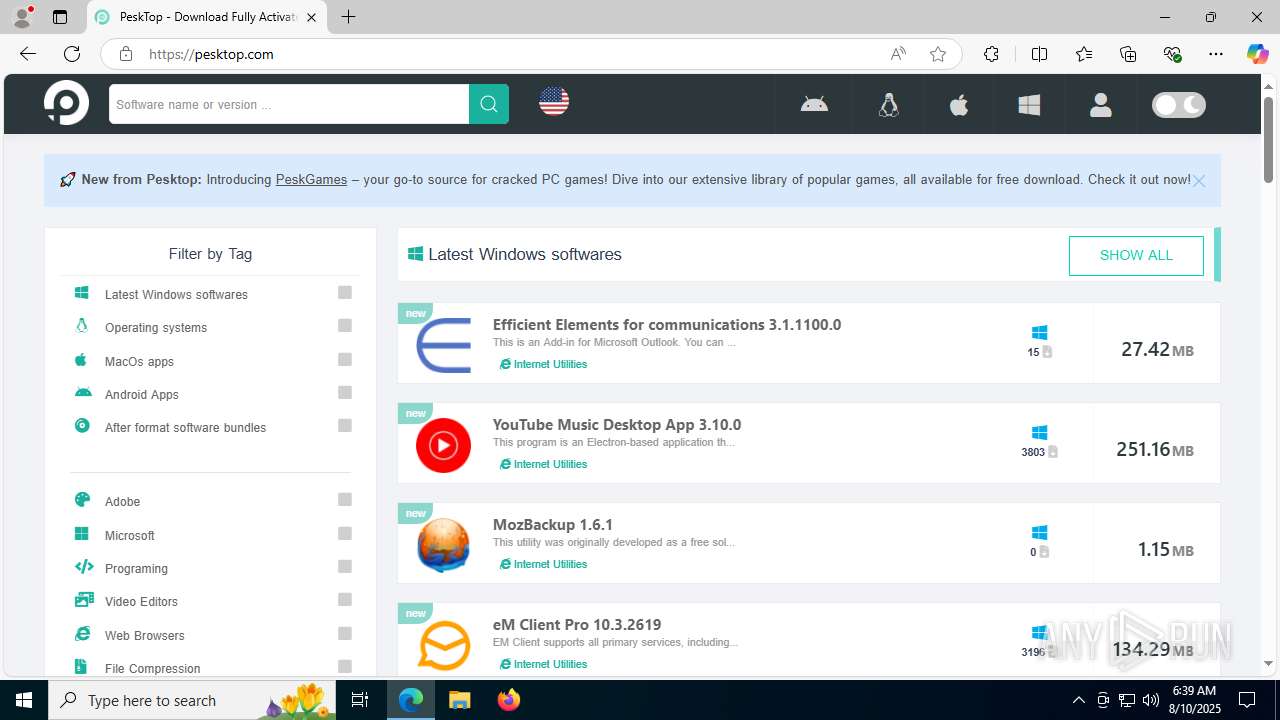Viewport: 1280px width, 720px height.
Task: Open YouTube Music Desktop App 3.10.0
Action: coord(617,425)
